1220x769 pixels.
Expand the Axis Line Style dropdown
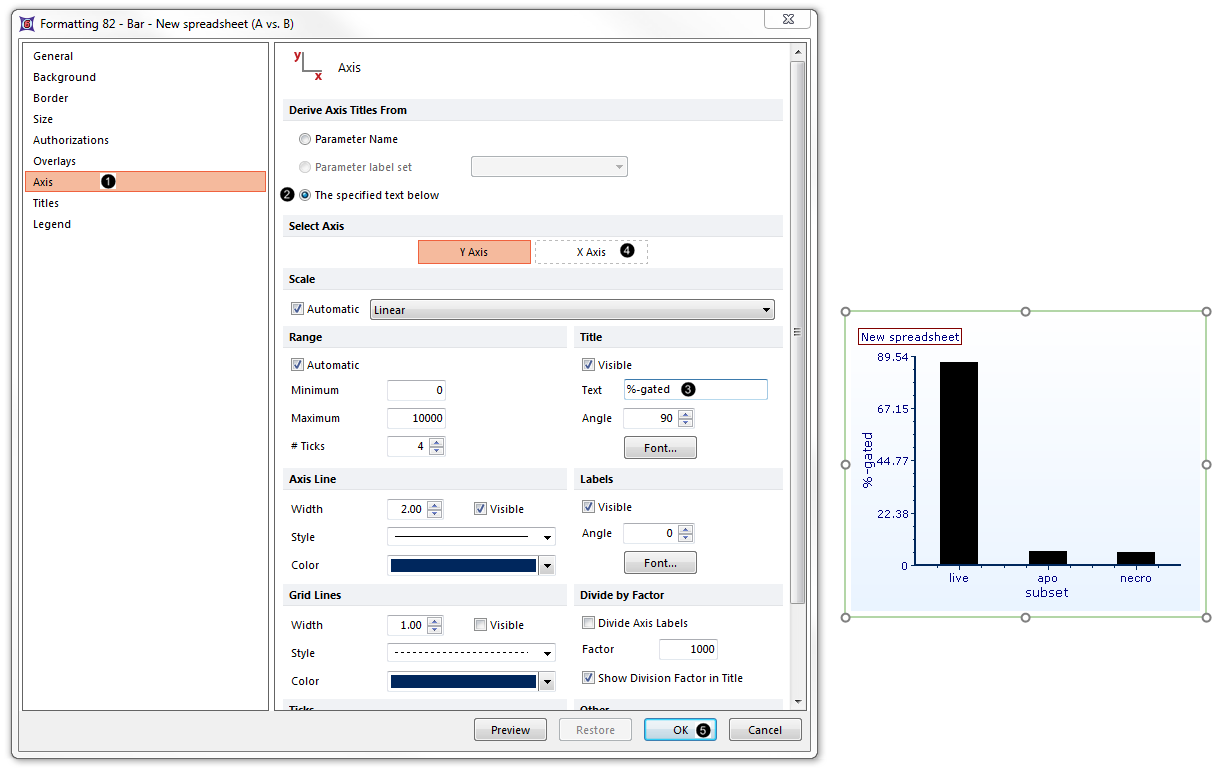click(x=471, y=537)
